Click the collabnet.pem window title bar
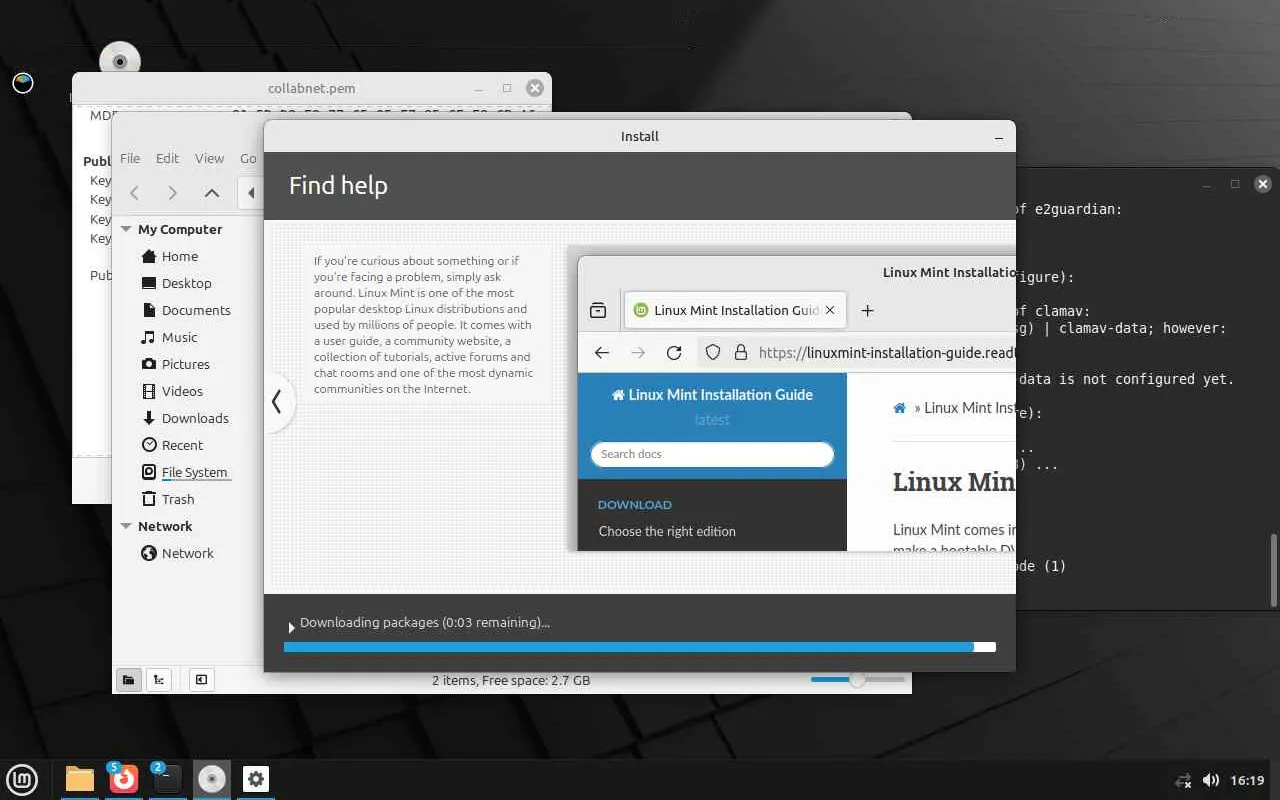This screenshot has height=800, width=1280. click(x=311, y=88)
